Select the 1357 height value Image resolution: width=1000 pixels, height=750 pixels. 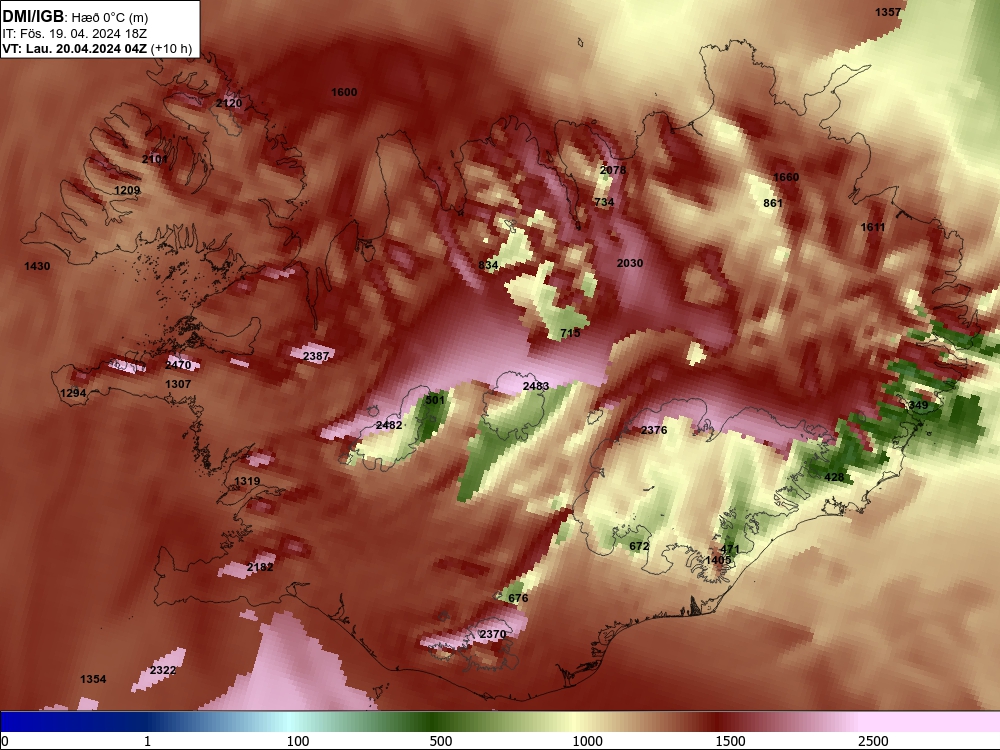(888, 12)
